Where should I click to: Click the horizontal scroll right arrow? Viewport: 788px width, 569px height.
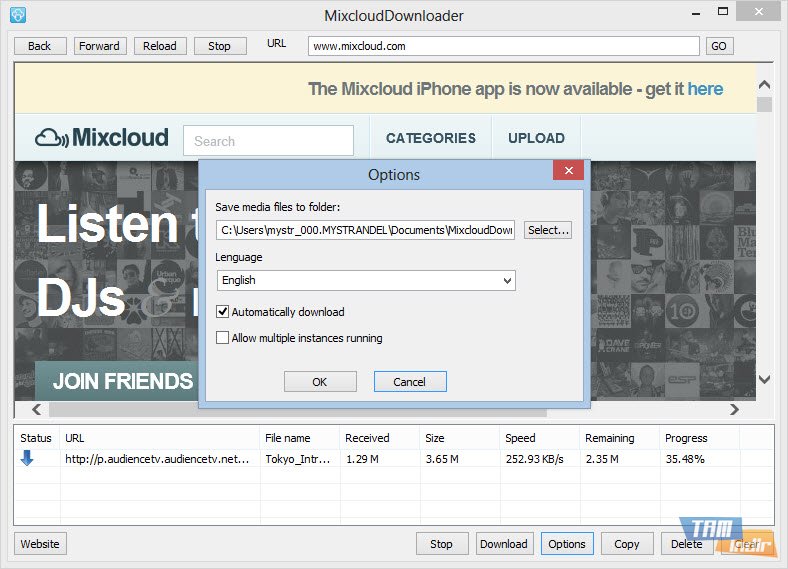734,410
